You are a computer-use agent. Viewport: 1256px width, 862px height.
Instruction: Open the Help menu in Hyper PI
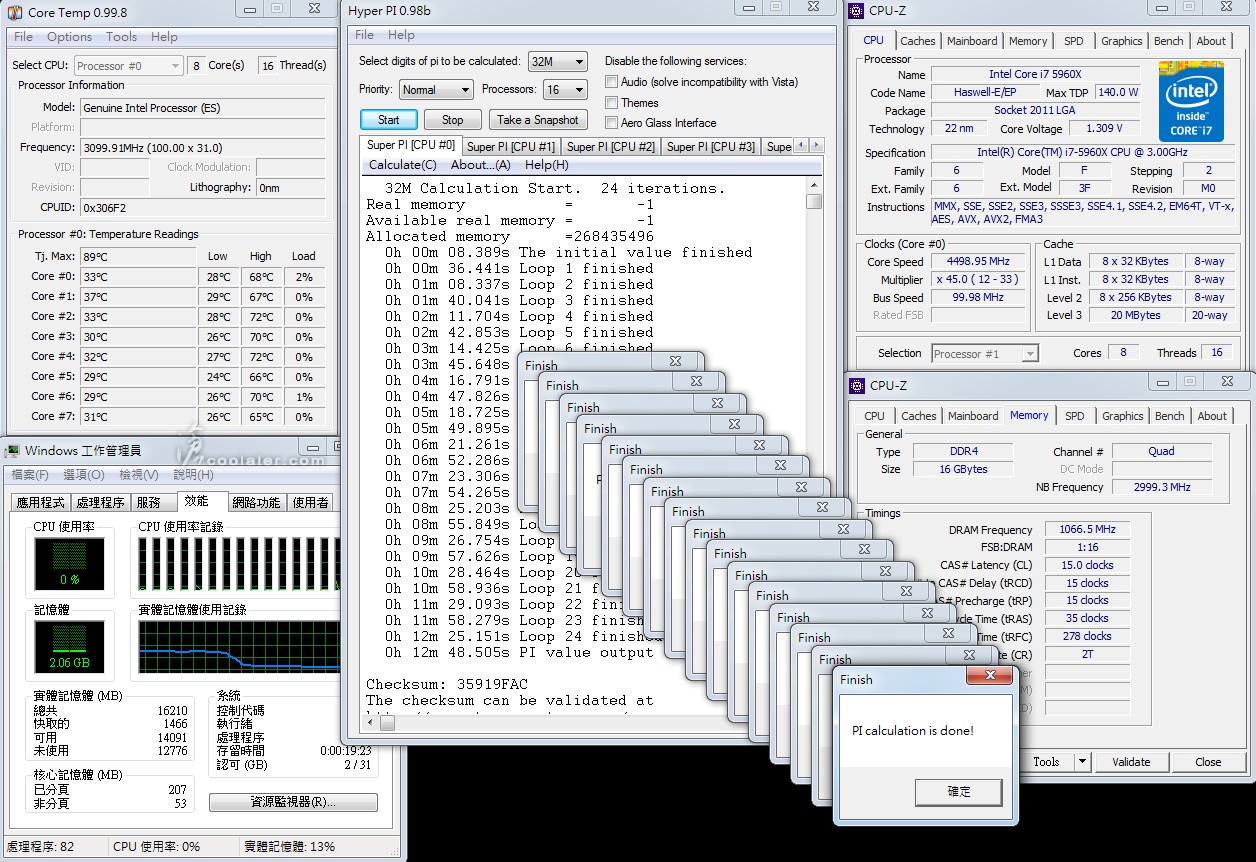click(401, 35)
